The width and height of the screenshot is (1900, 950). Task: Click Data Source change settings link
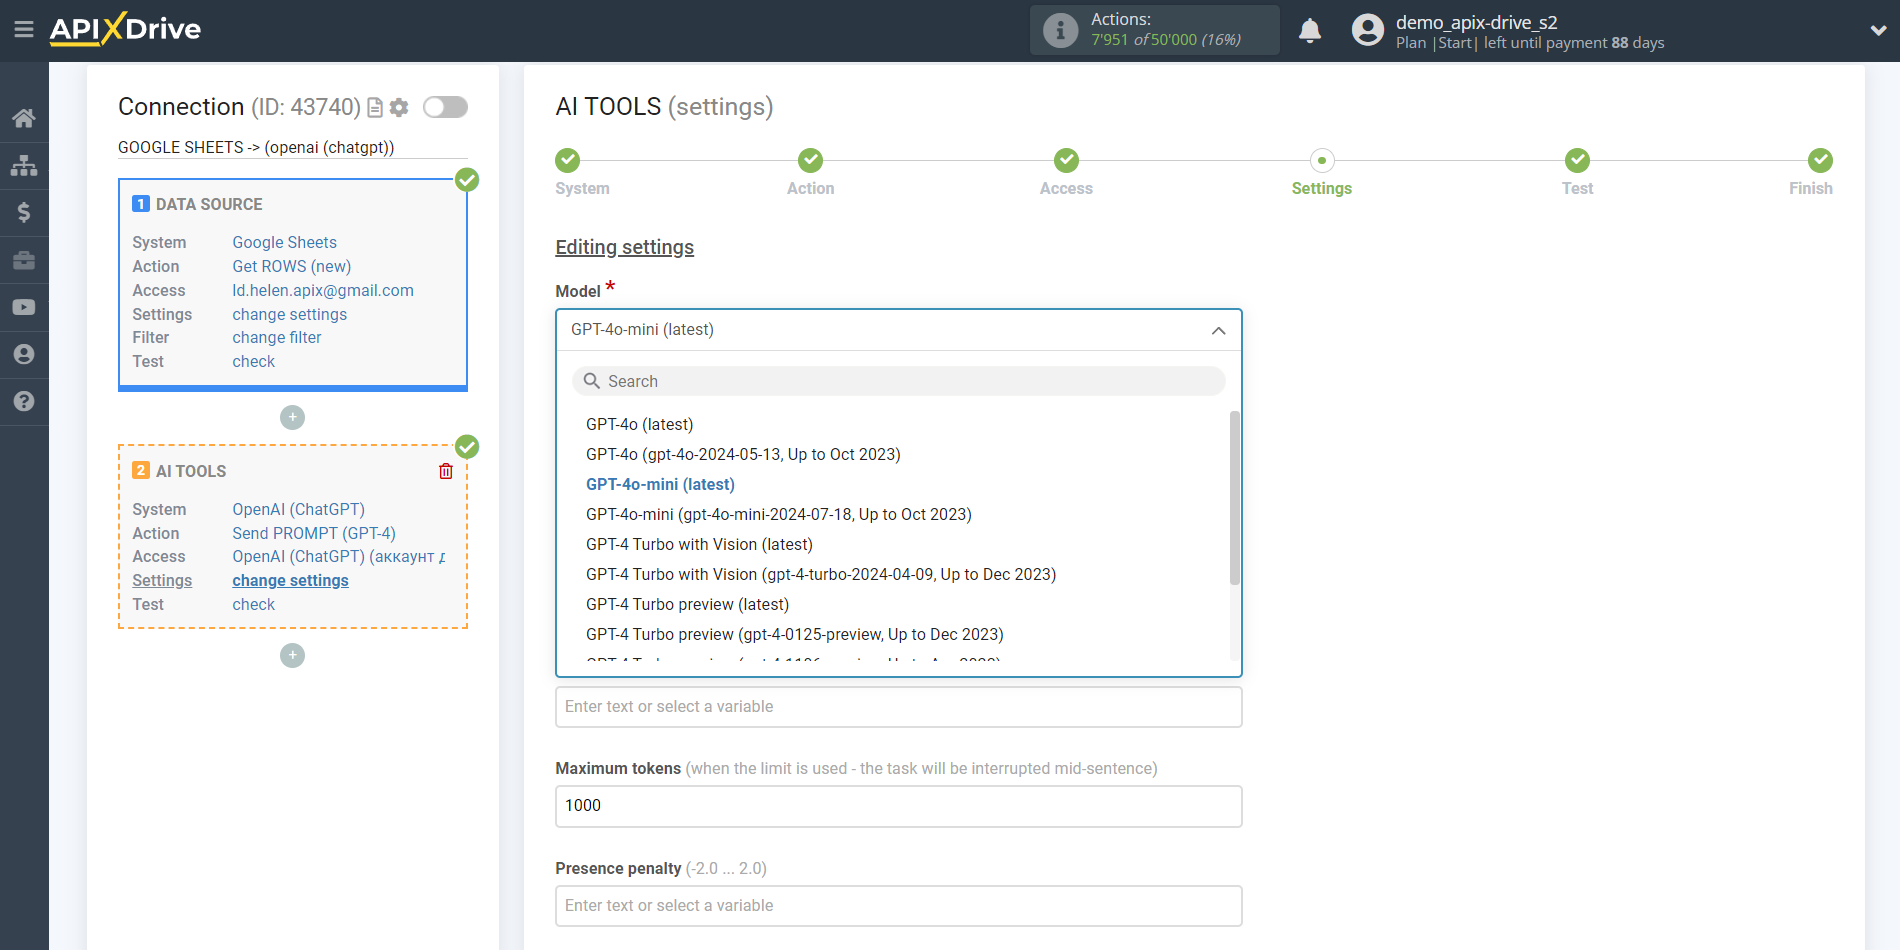(x=289, y=314)
